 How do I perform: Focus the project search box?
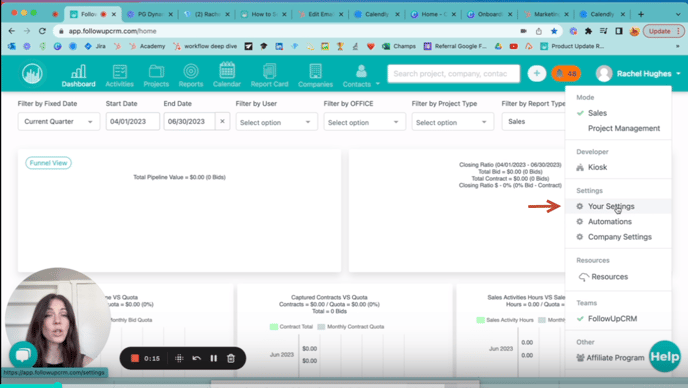pyautogui.click(x=454, y=73)
